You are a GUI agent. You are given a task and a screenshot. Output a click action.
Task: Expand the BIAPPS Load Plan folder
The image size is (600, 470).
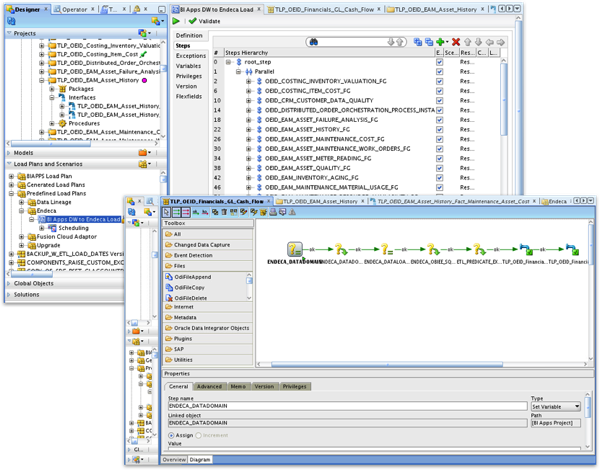tap(11, 176)
